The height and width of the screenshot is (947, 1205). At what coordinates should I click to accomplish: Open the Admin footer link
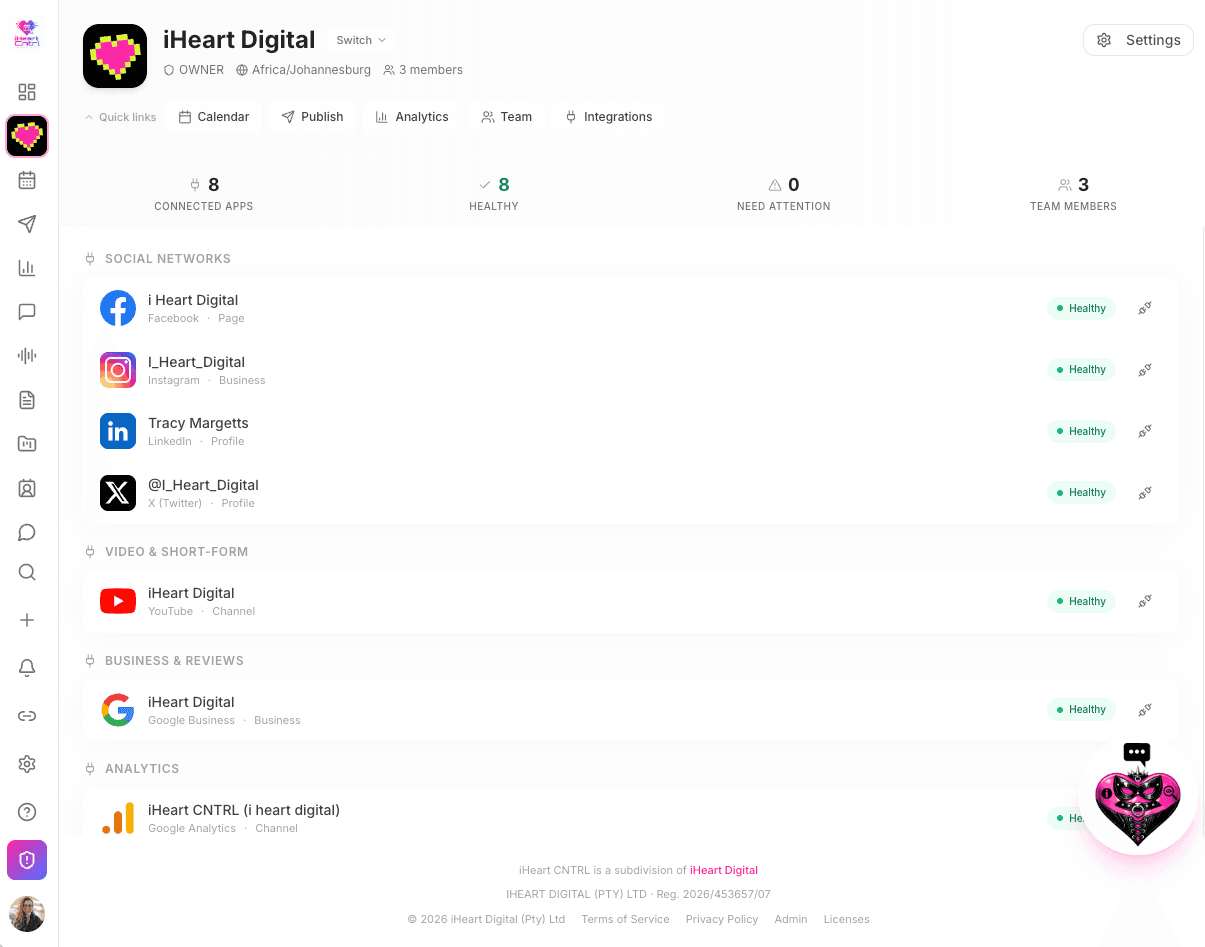click(791, 919)
